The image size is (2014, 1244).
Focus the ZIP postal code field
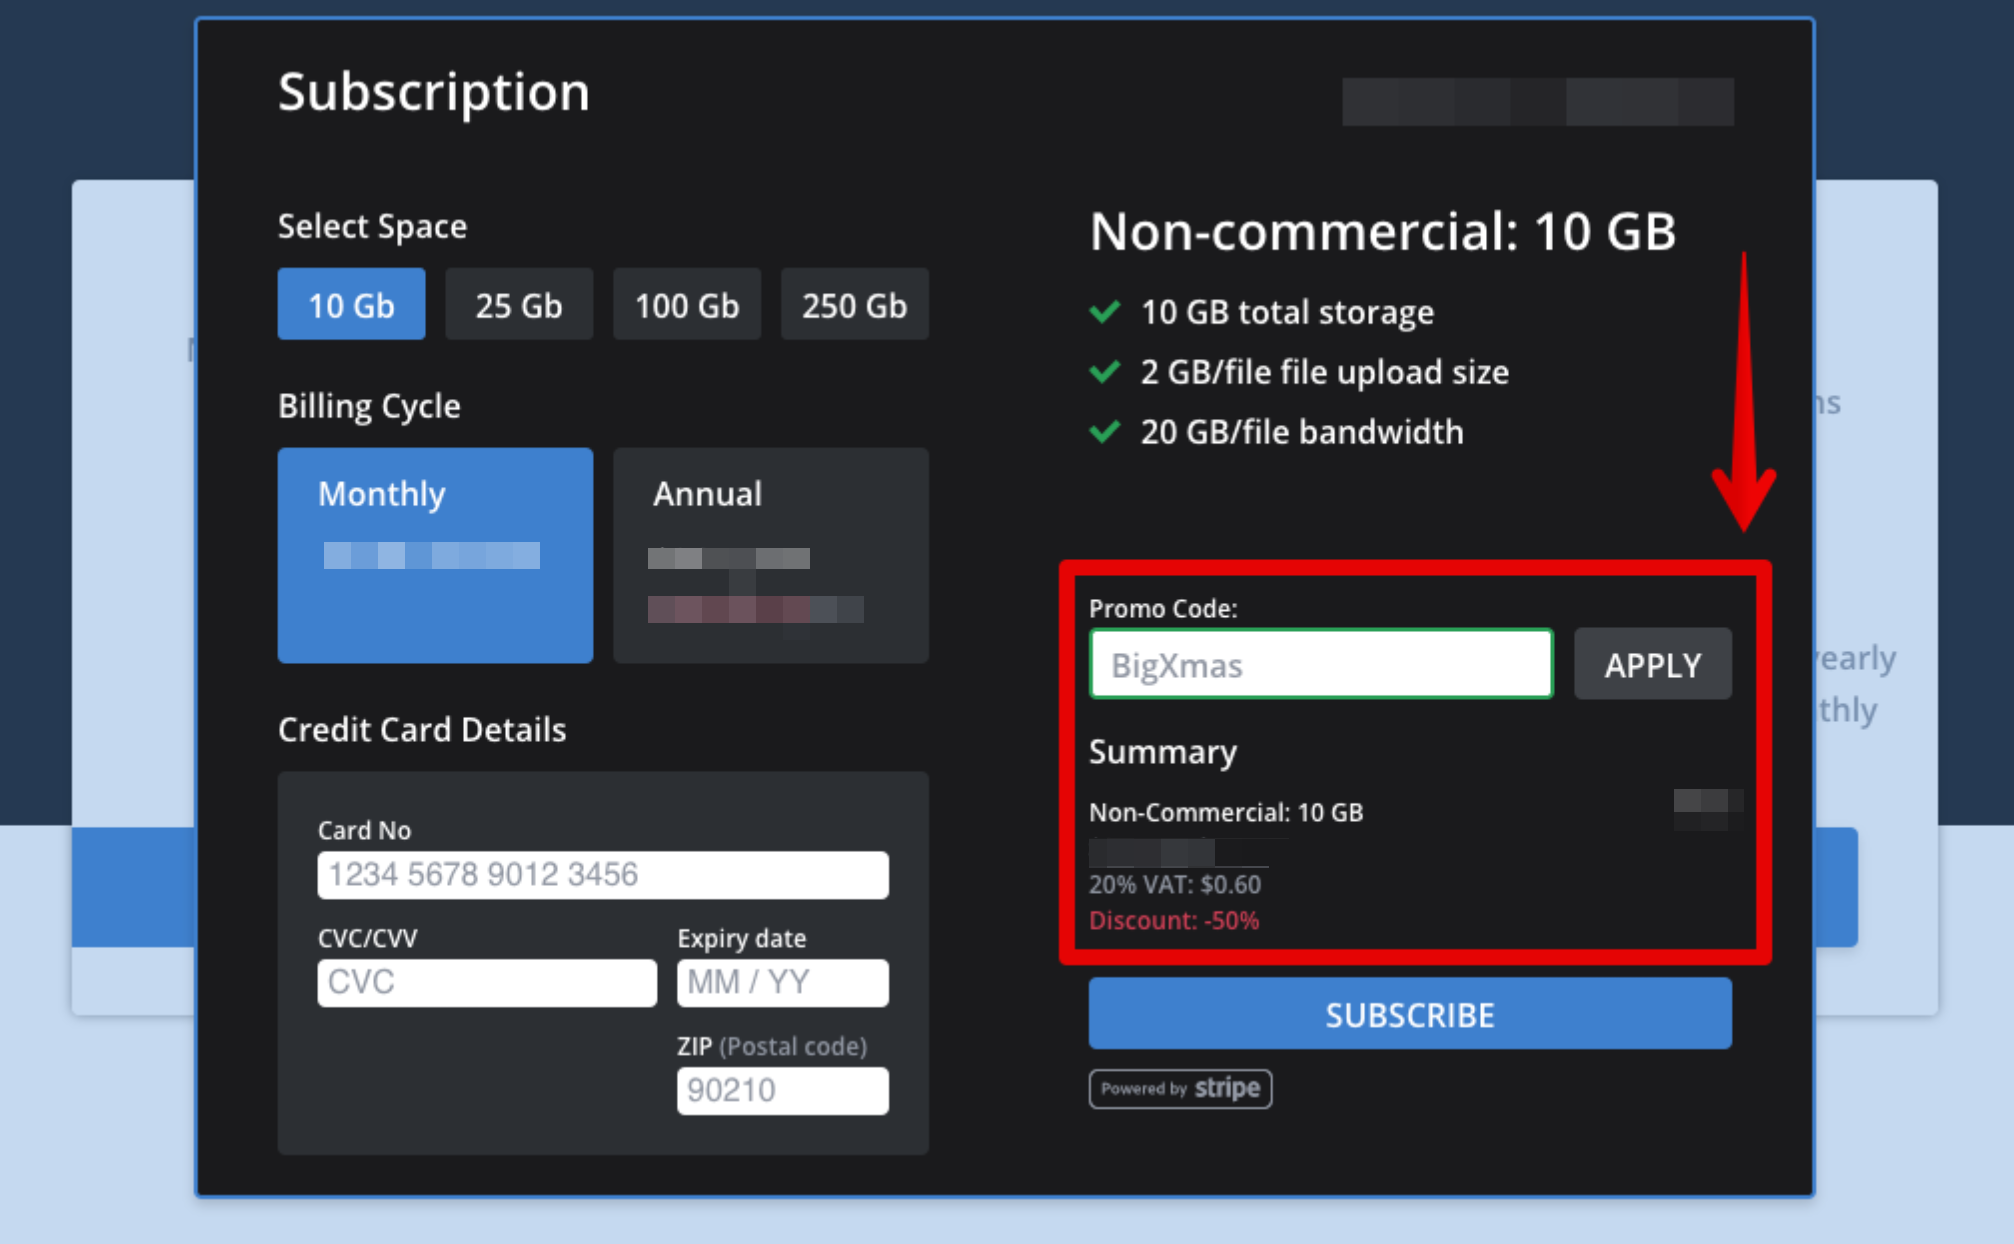click(782, 1090)
